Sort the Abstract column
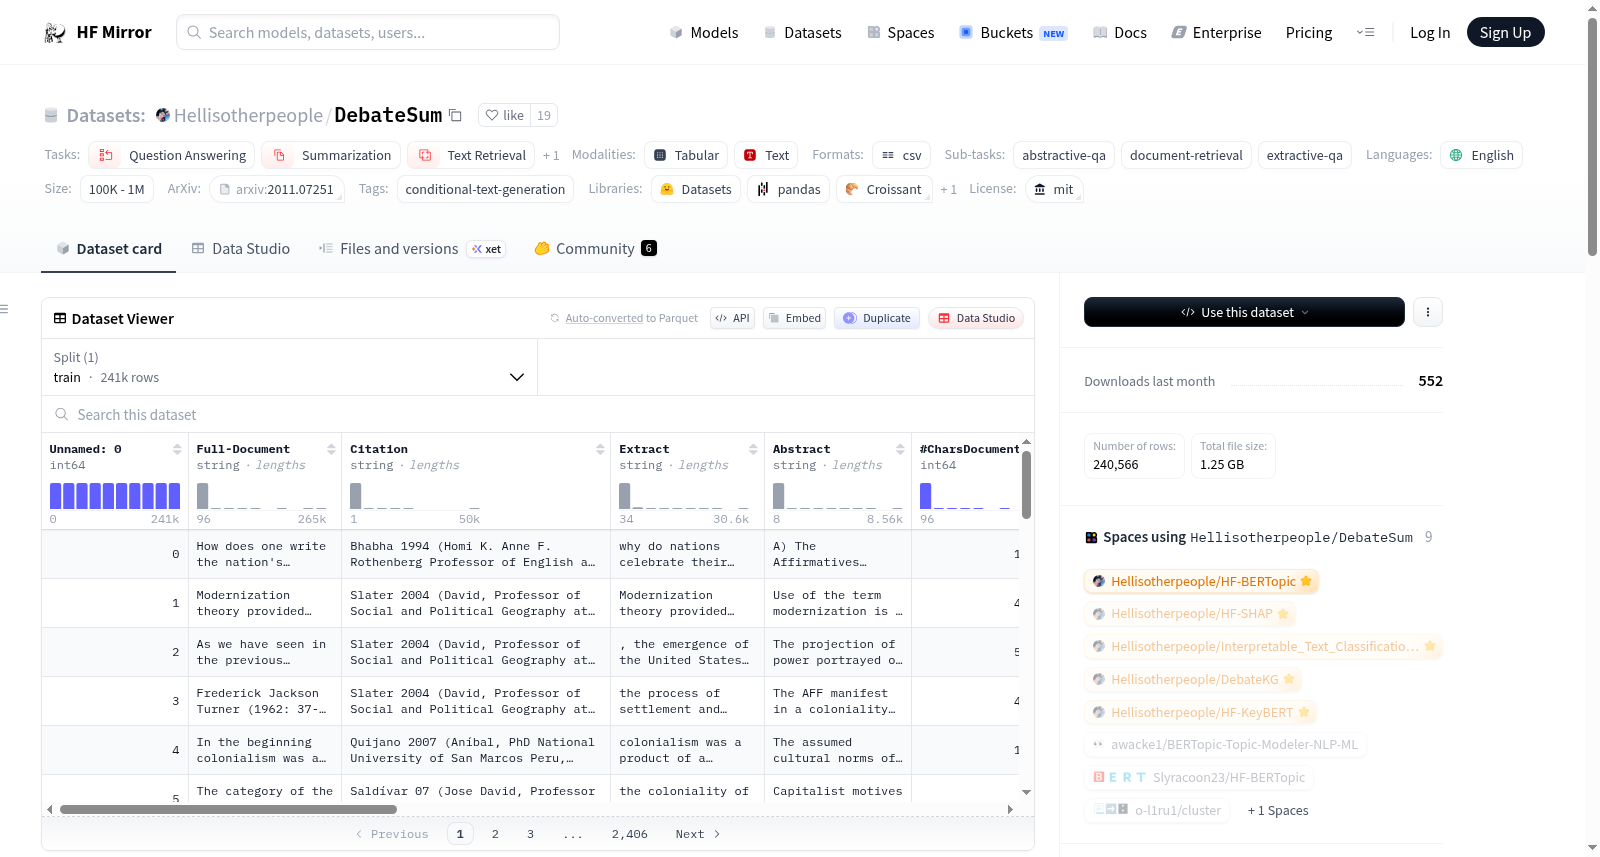Screen dimensions: 1600x857 tap(900, 449)
